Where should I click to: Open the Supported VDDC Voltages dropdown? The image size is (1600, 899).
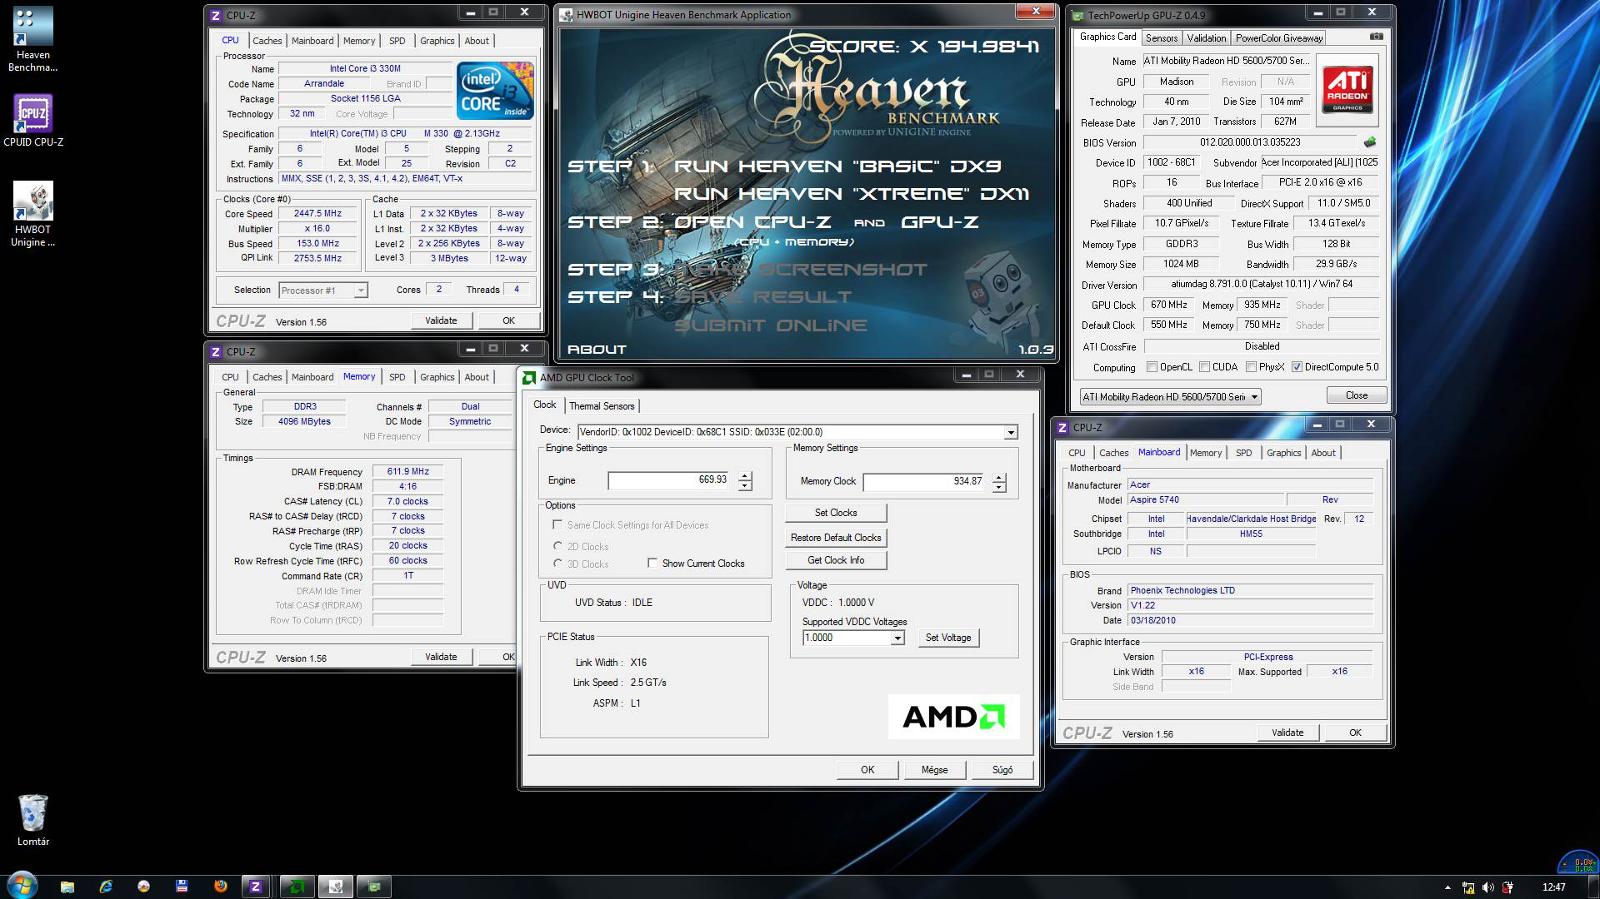[897, 638]
